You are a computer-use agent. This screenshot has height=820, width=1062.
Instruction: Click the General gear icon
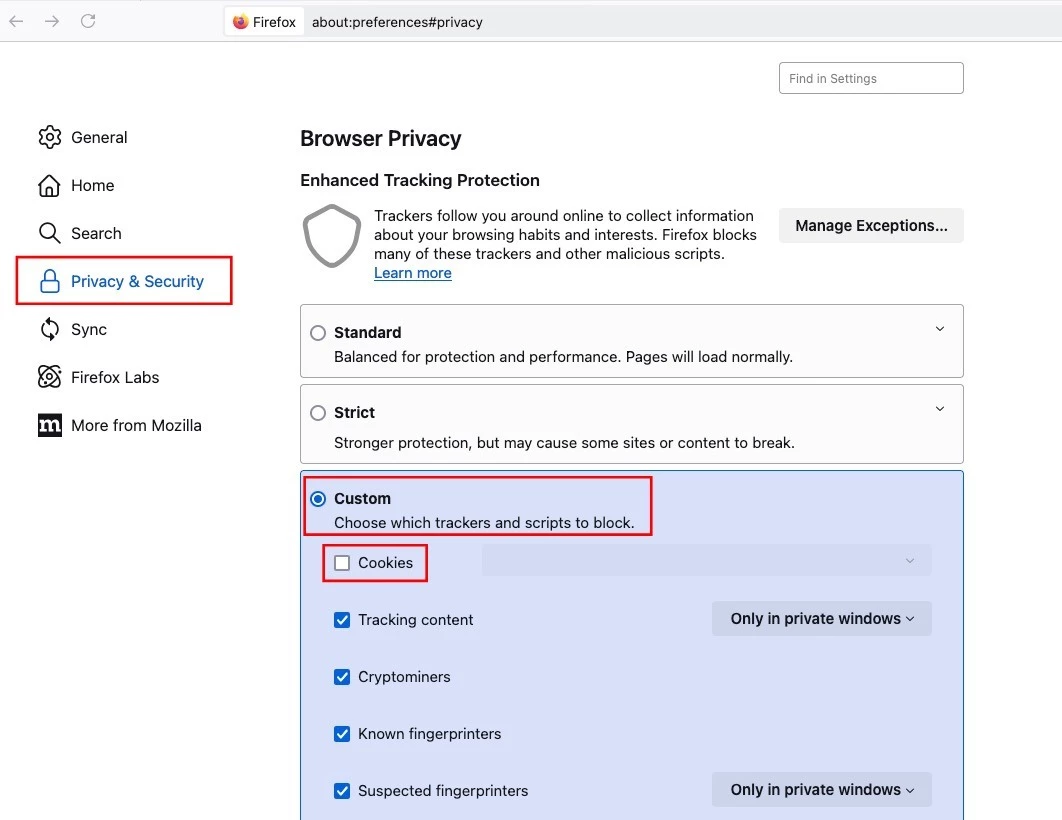[x=49, y=137]
